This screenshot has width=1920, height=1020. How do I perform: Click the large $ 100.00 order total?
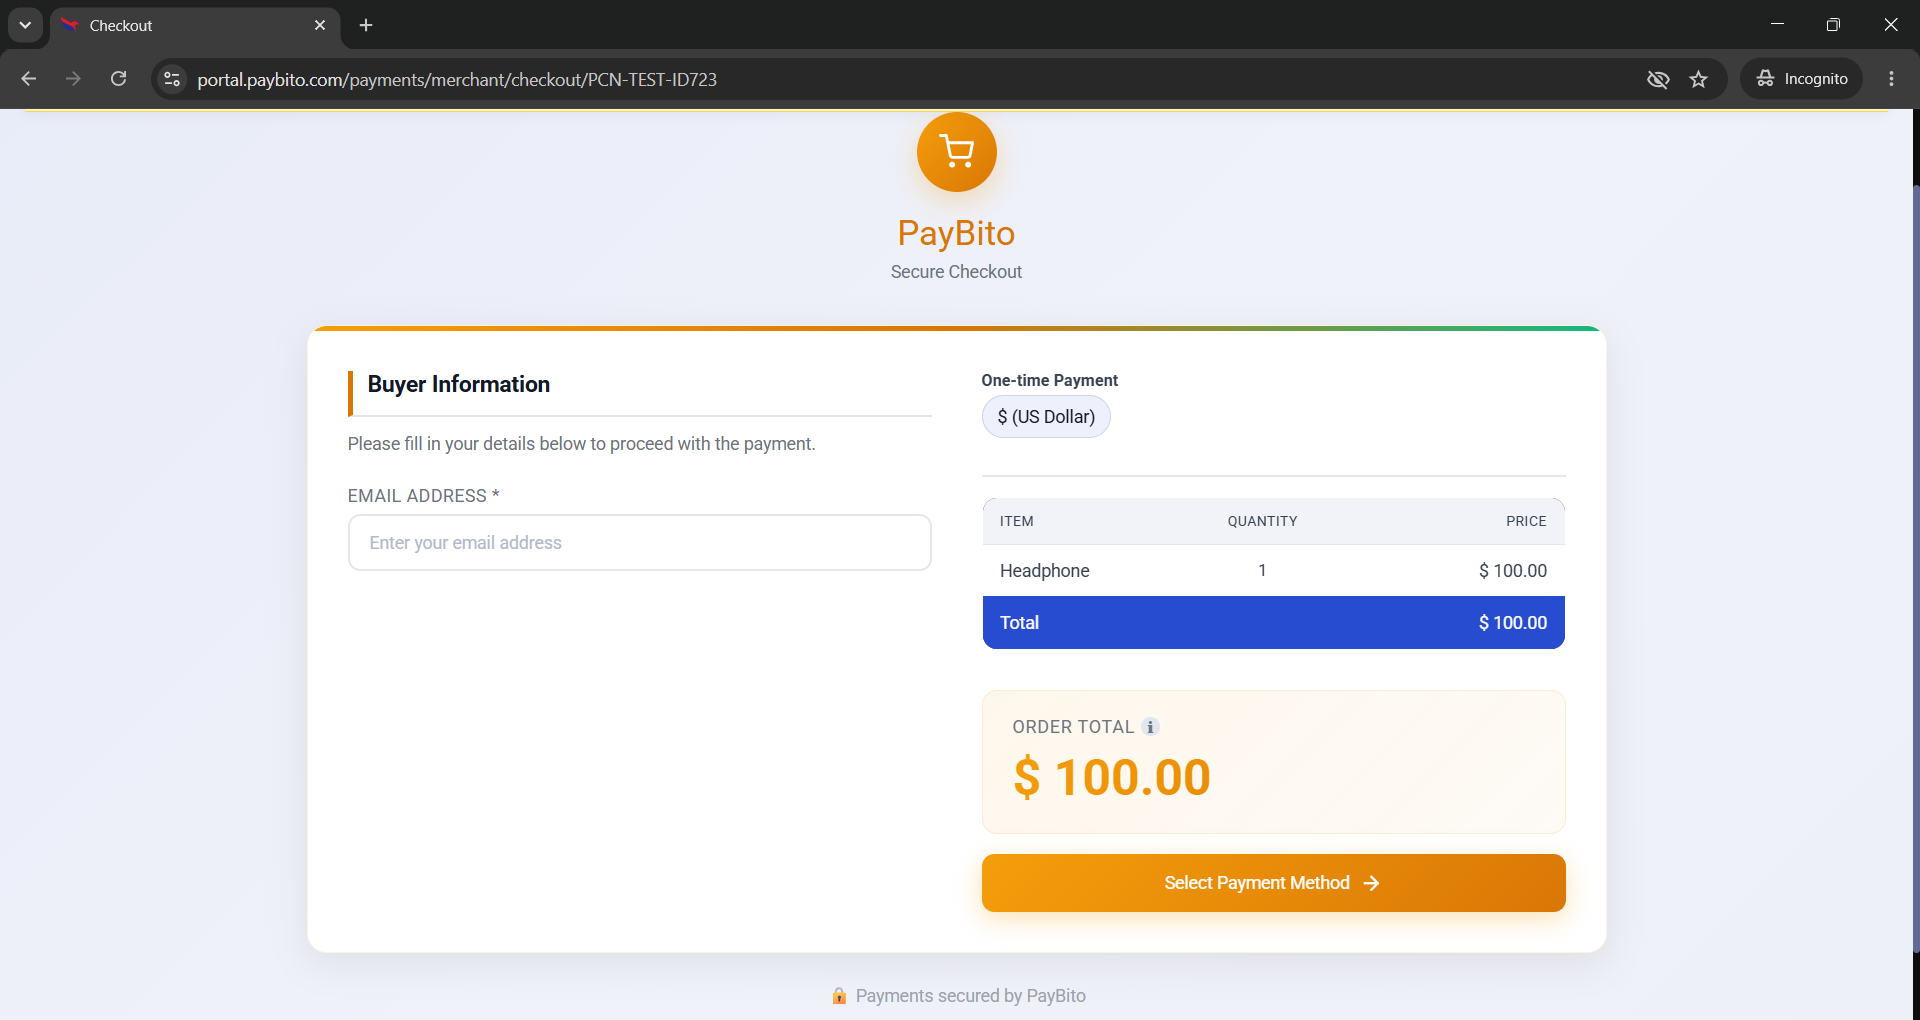(1111, 777)
